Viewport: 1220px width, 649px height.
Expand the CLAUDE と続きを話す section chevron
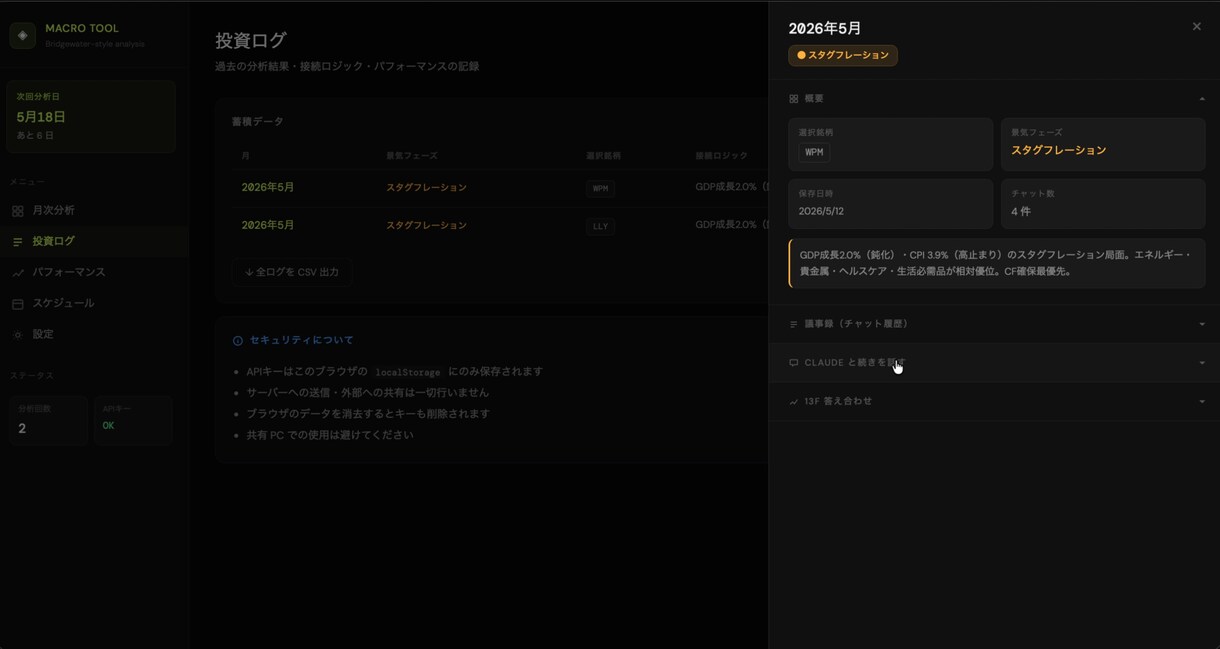[x=1202, y=363]
